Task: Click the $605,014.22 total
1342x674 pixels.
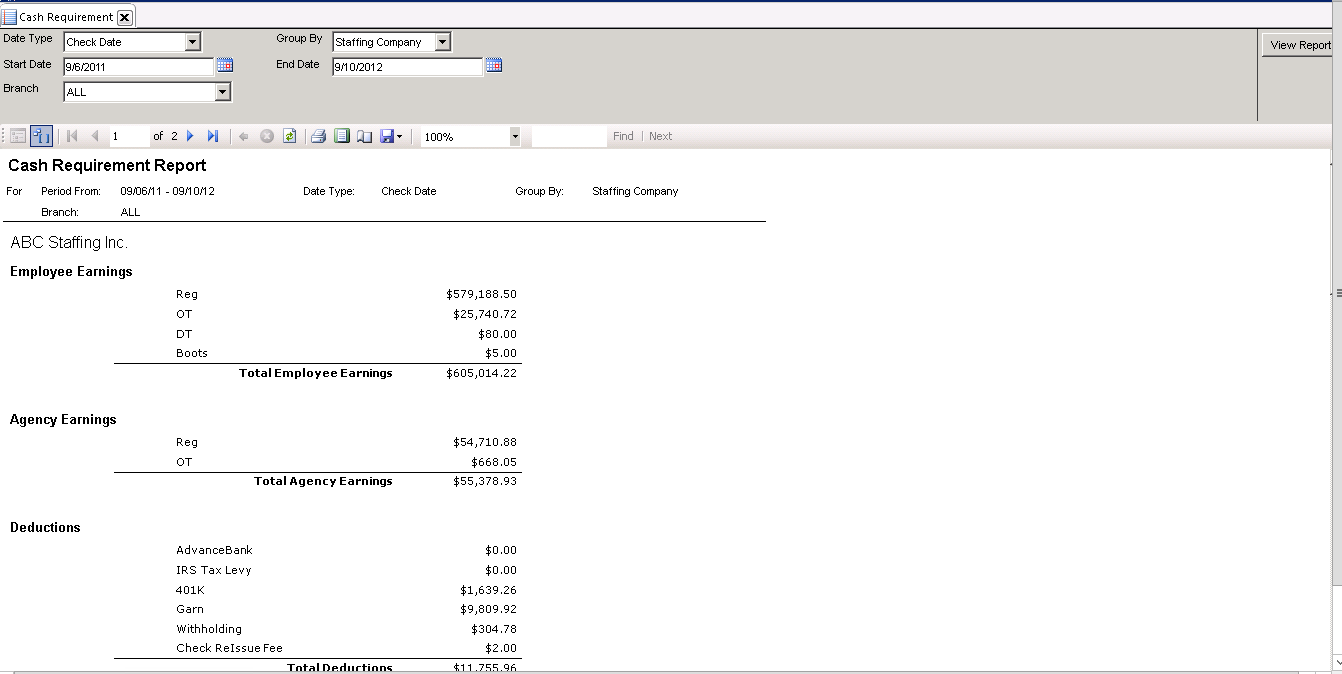Action: tap(481, 373)
